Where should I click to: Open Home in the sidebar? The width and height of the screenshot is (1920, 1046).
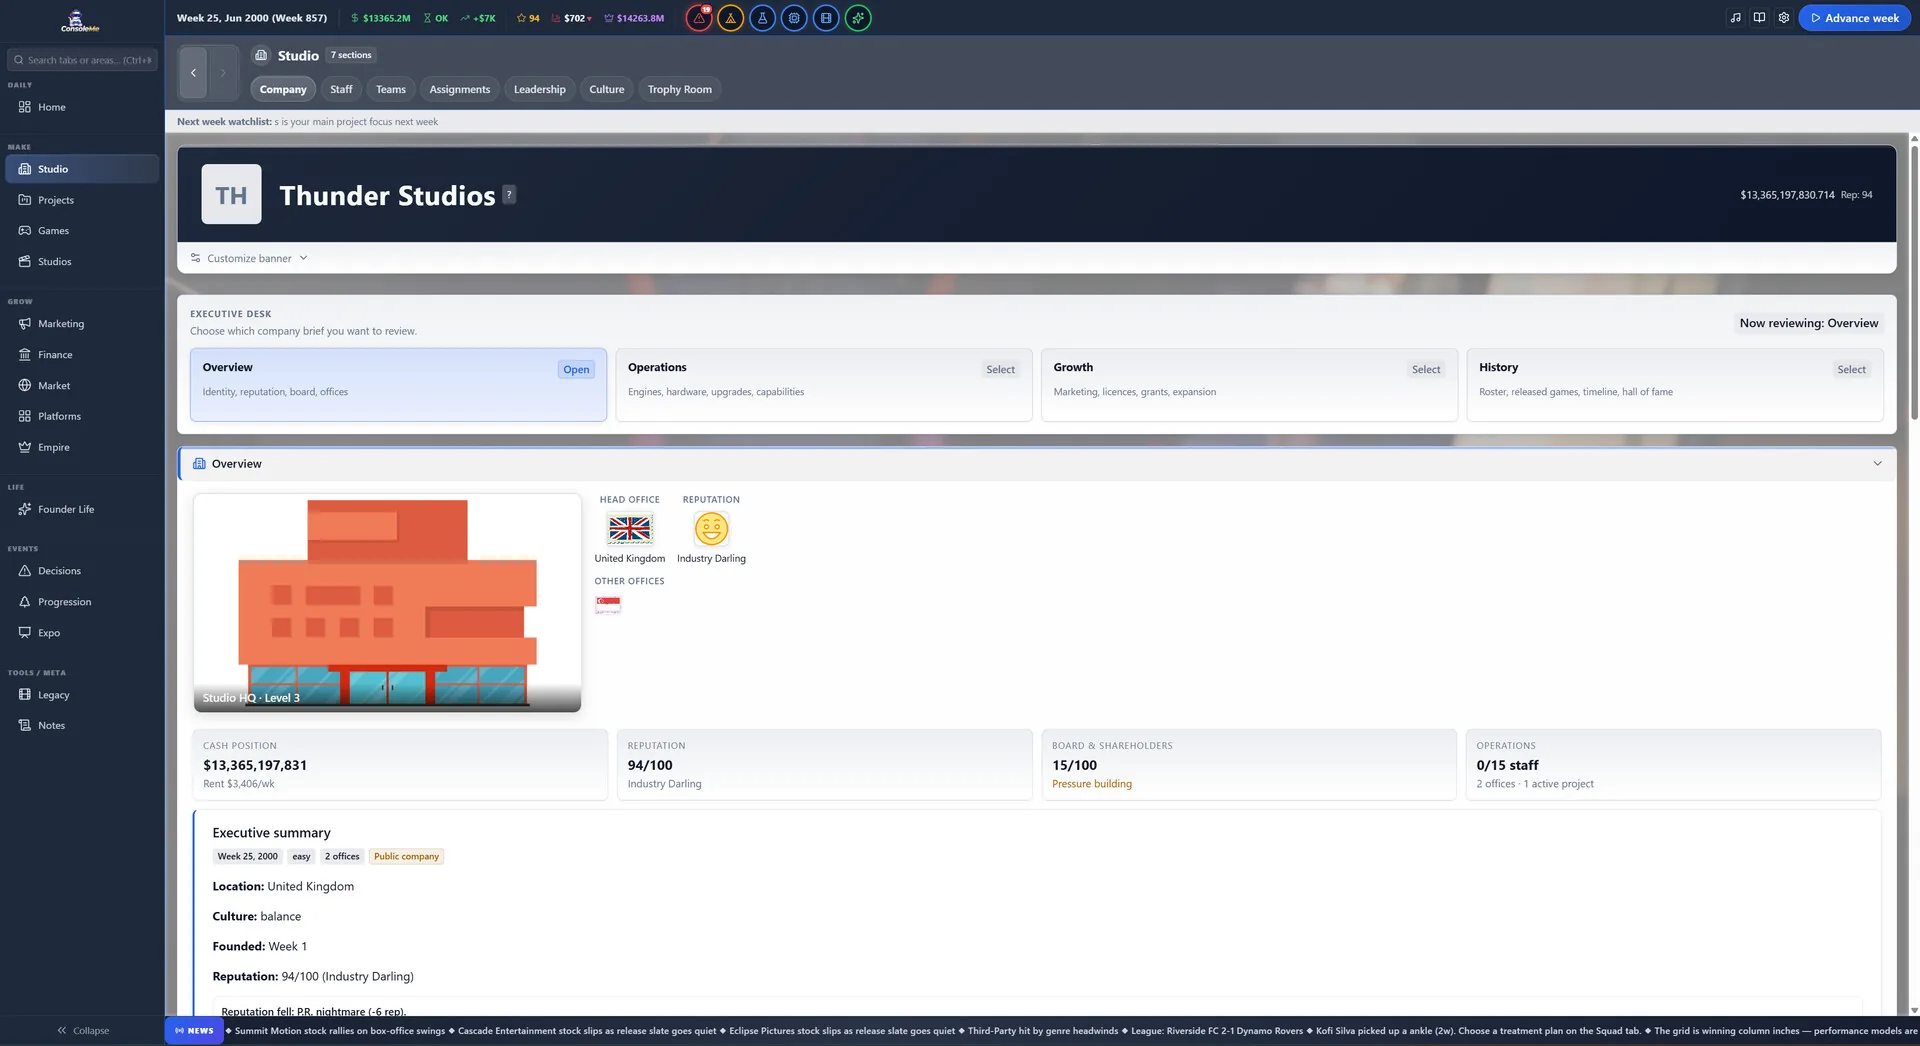82,107
